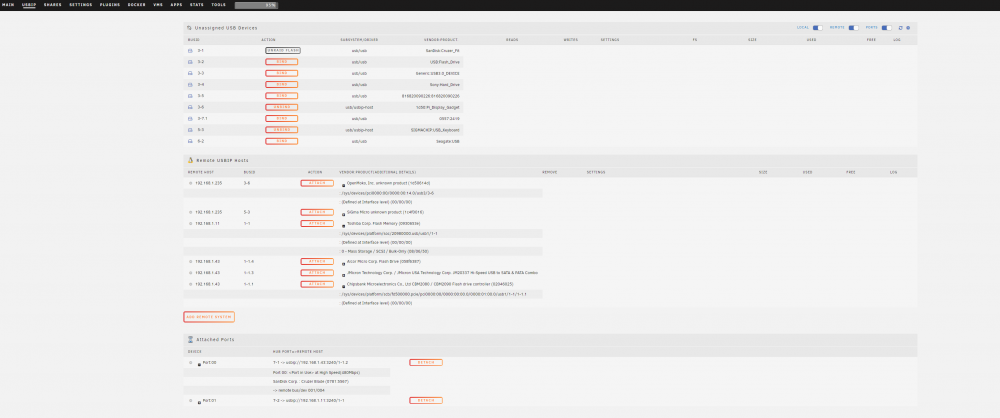Open the Settings tab
Image resolution: width=1000 pixels, height=418 pixels.
coord(80,5)
